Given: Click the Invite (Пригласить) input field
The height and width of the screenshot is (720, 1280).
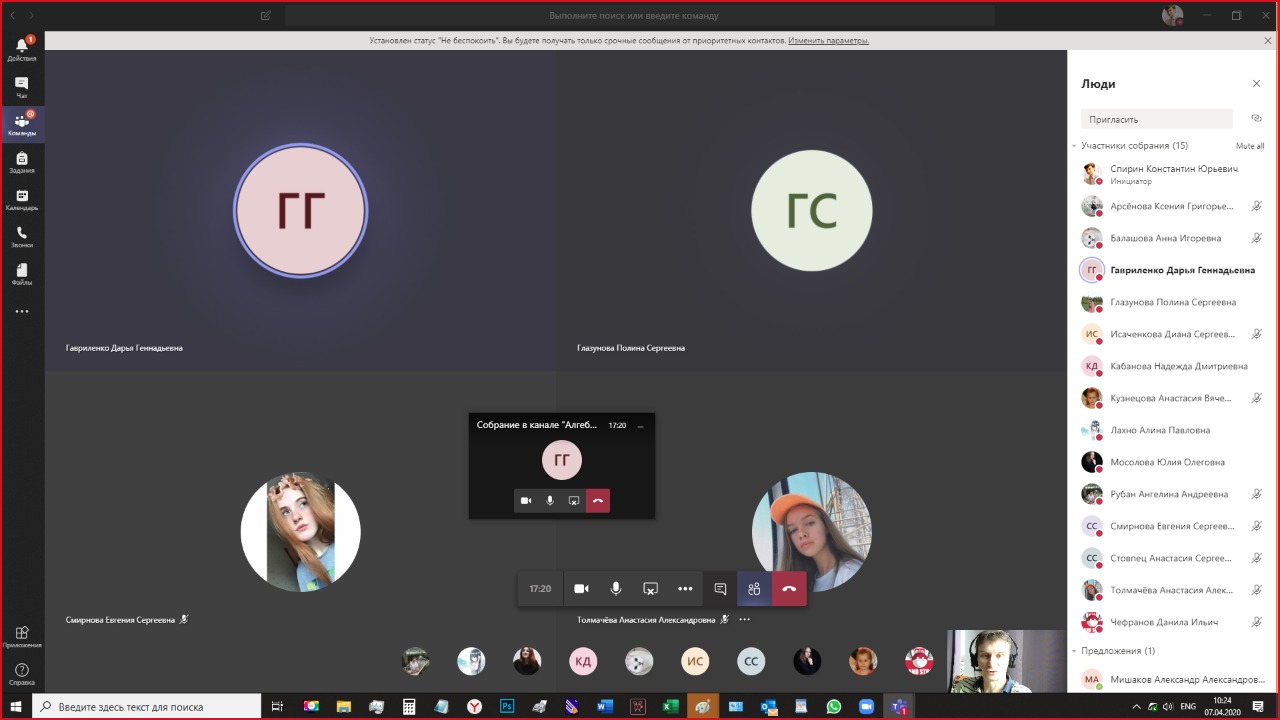Looking at the screenshot, I should (1156, 119).
